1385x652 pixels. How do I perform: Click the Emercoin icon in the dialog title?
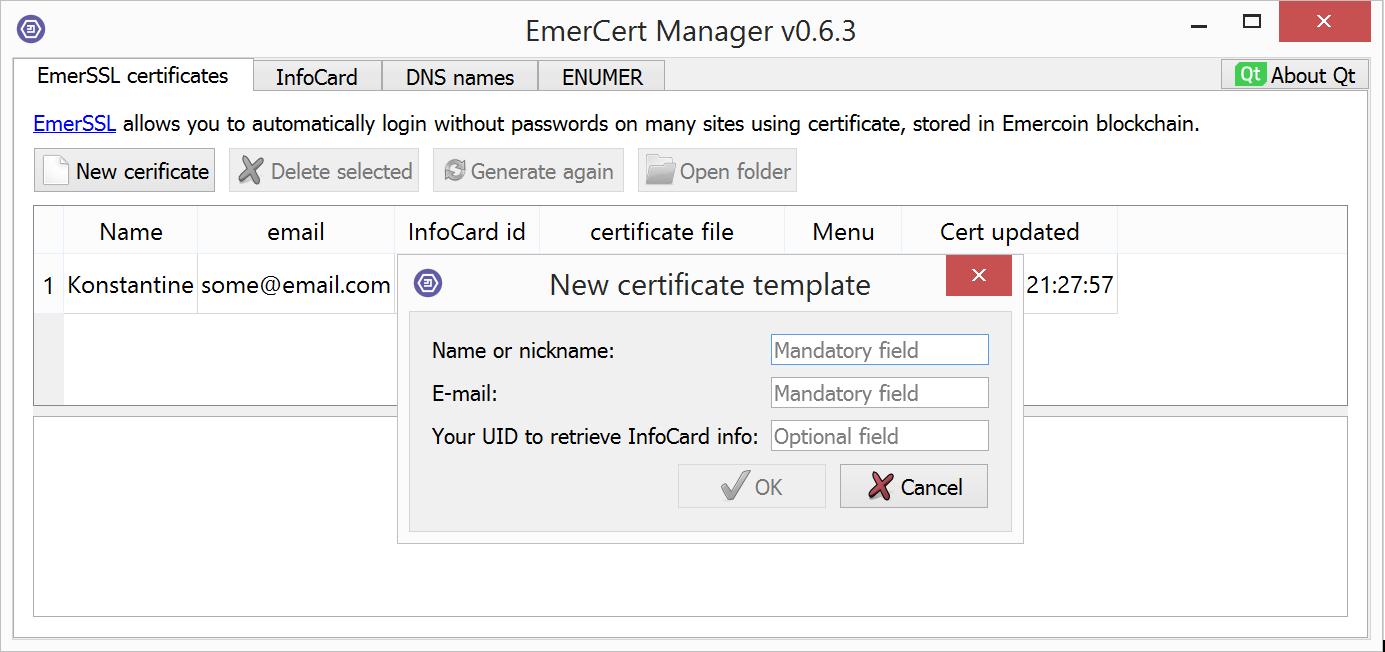coord(428,284)
